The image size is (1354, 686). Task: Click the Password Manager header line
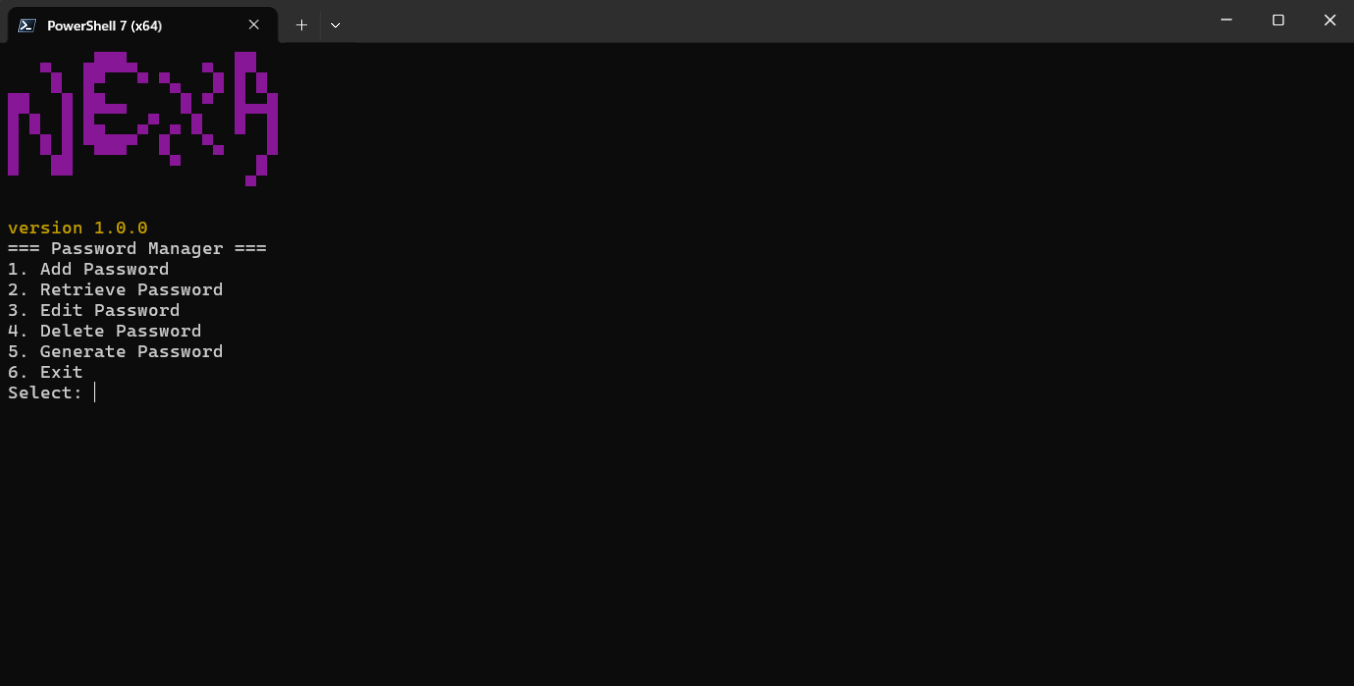[137, 248]
